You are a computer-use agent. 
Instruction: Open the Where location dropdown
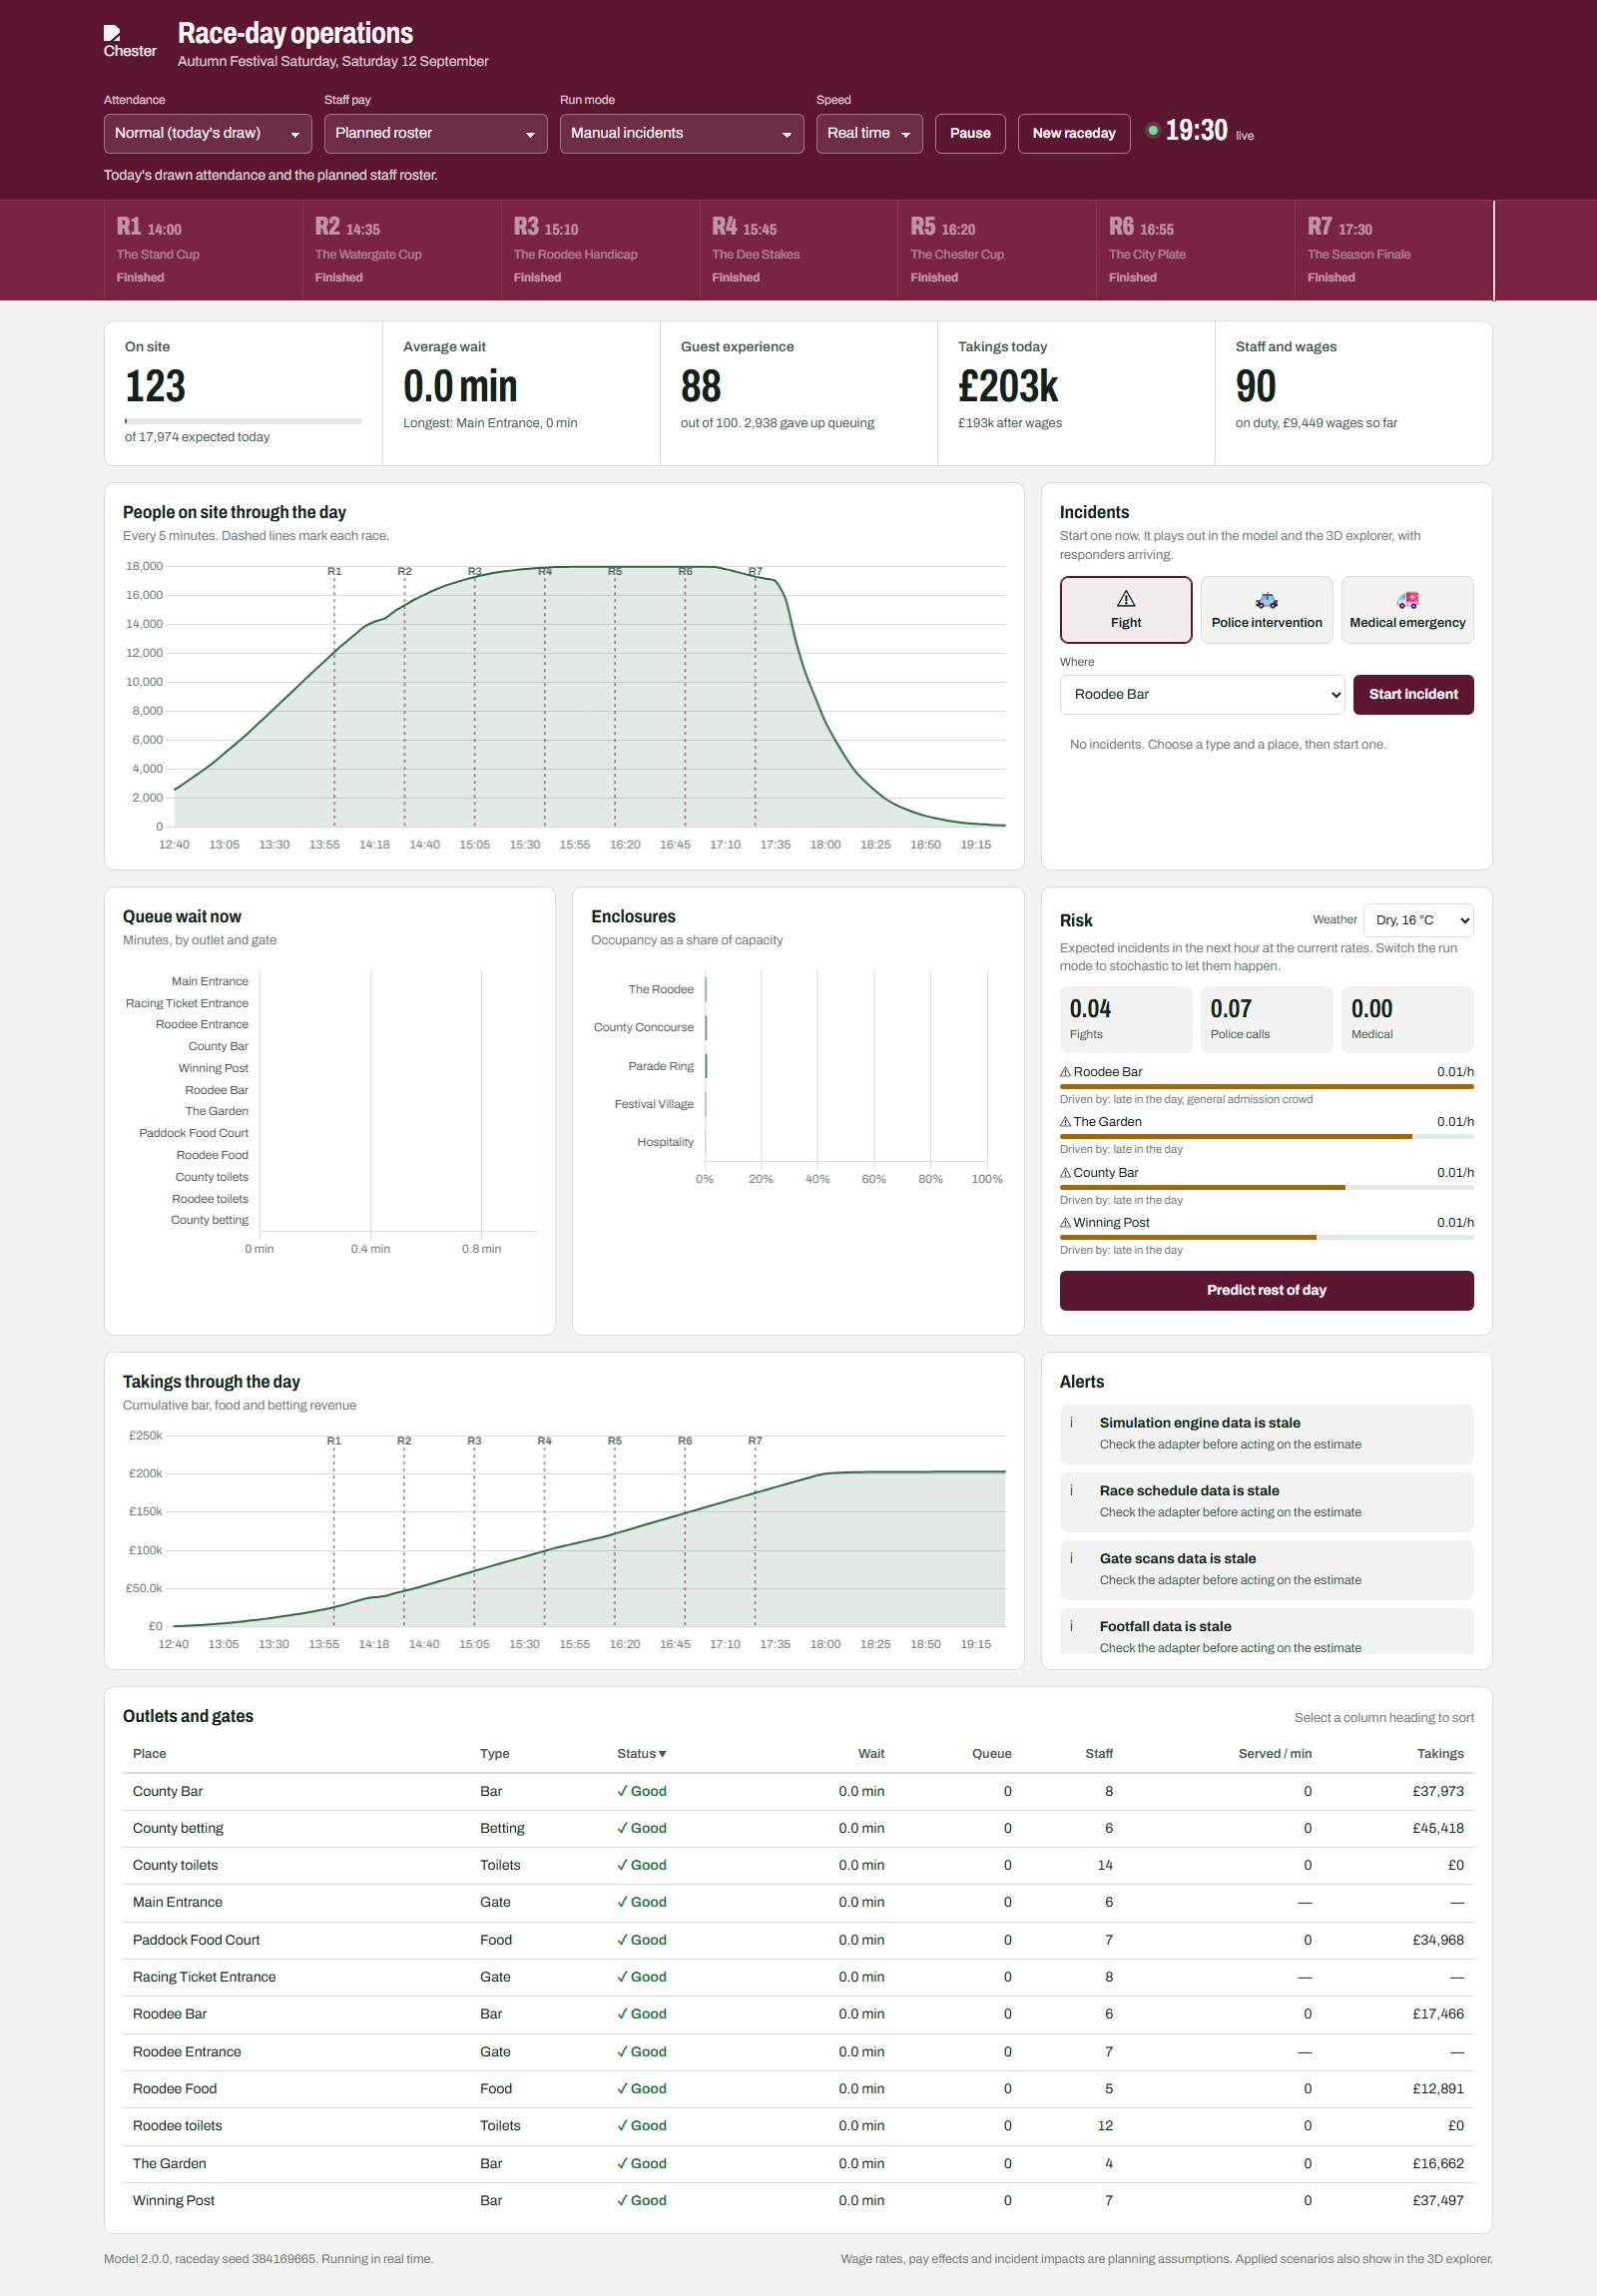(x=1202, y=695)
